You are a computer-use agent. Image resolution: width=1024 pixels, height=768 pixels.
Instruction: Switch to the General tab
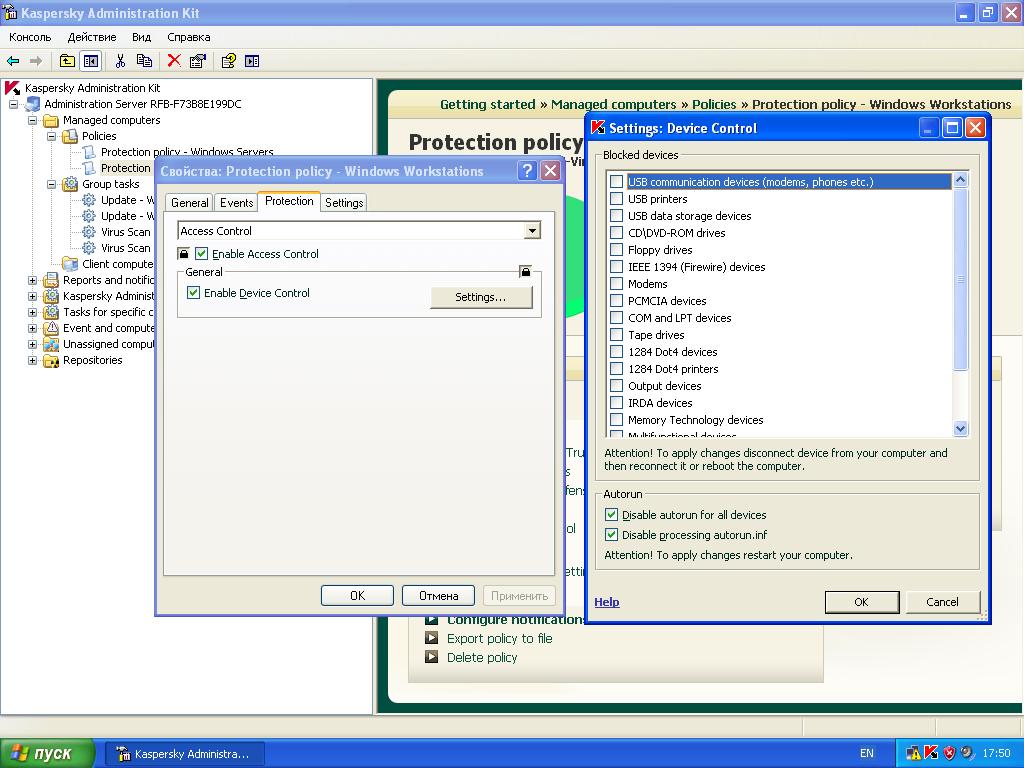point(189,202)
